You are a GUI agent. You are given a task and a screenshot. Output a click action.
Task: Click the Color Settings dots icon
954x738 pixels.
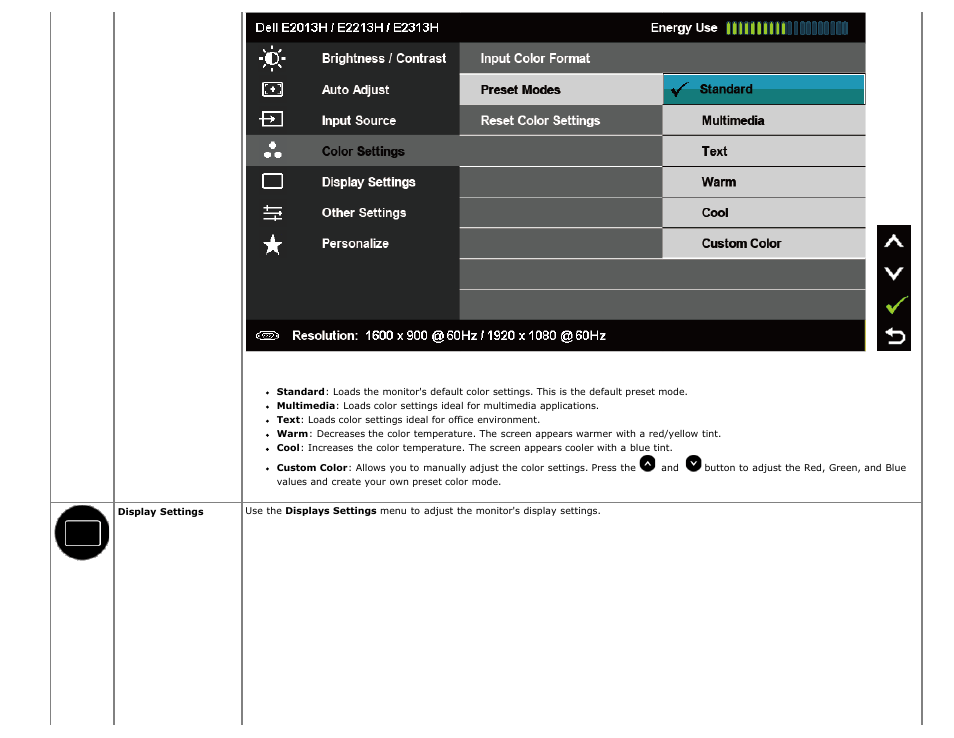point(272,151)
